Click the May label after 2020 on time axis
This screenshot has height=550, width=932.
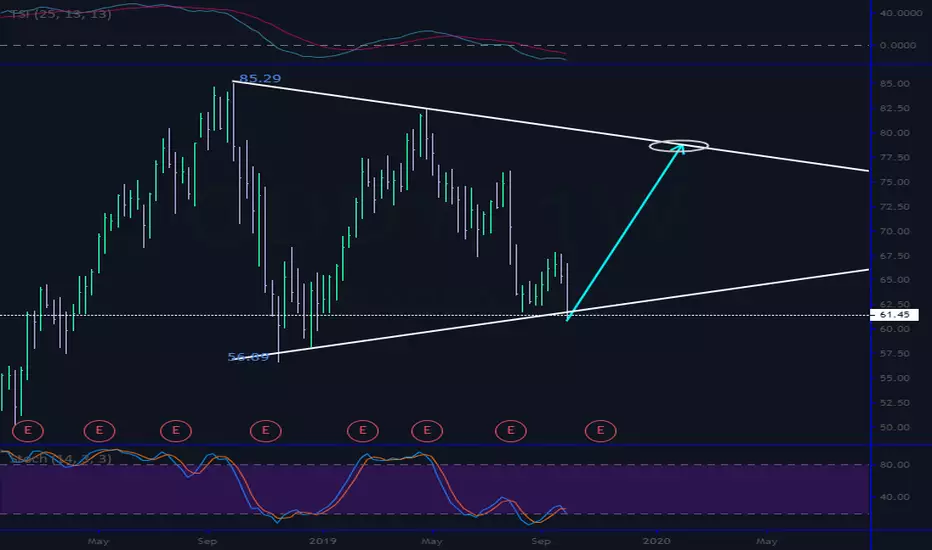click(x=766, y=541)
